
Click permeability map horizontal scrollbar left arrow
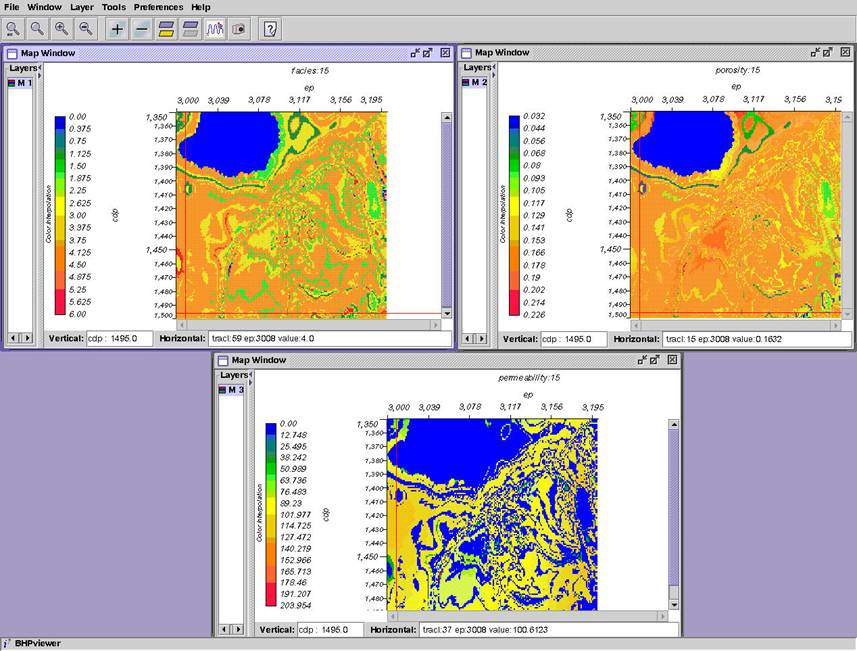click(392, 616)
